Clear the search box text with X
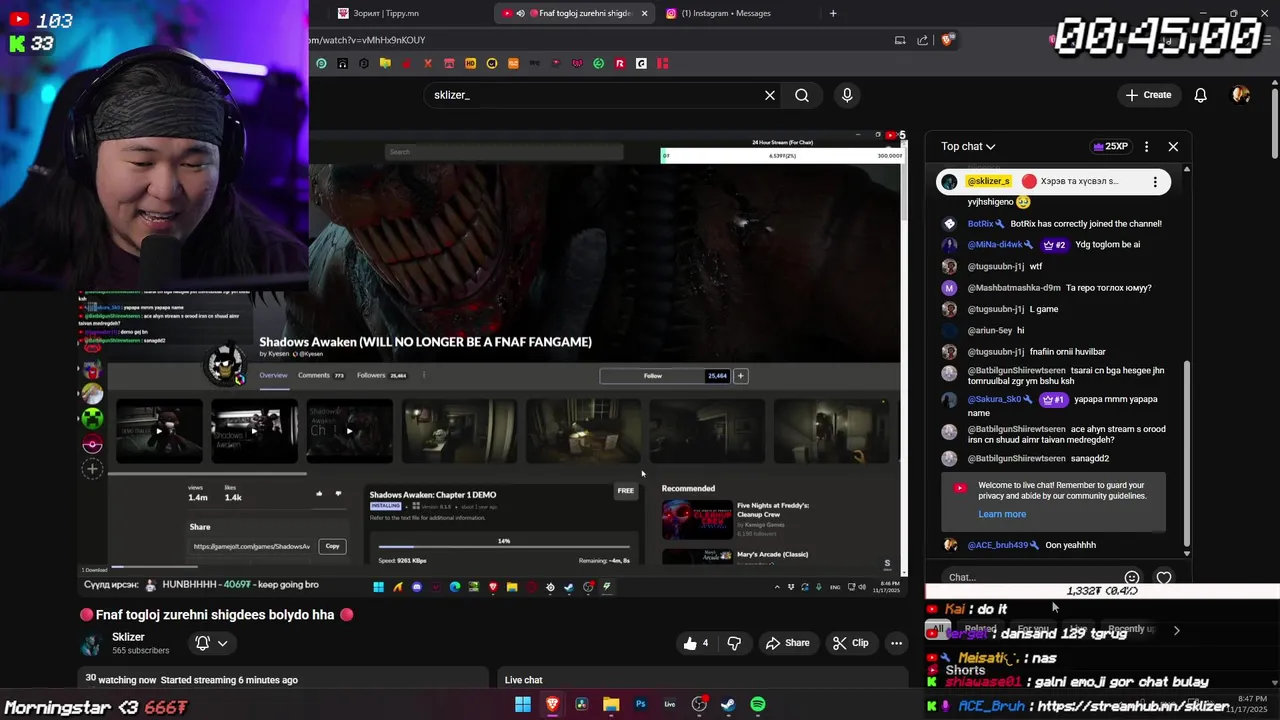This screenshot has height=720, width=1280. (770, 95)
